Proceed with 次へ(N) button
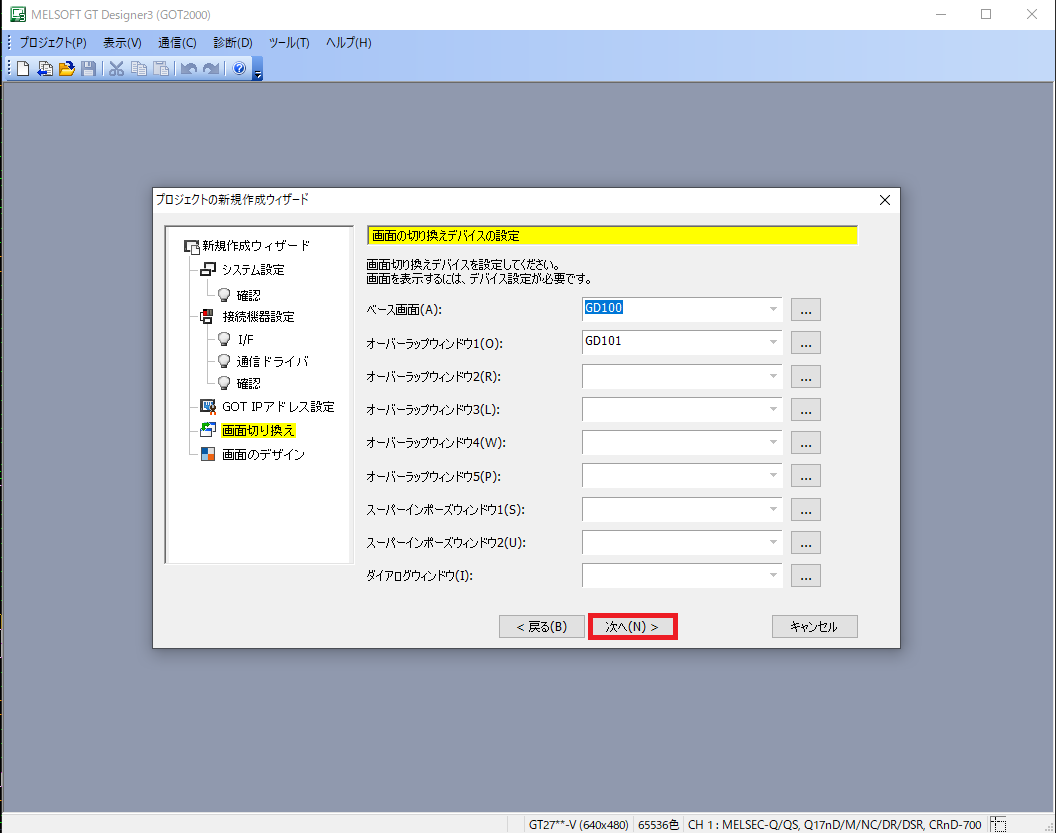This screenshot has width=1056, height=833. 632,626
